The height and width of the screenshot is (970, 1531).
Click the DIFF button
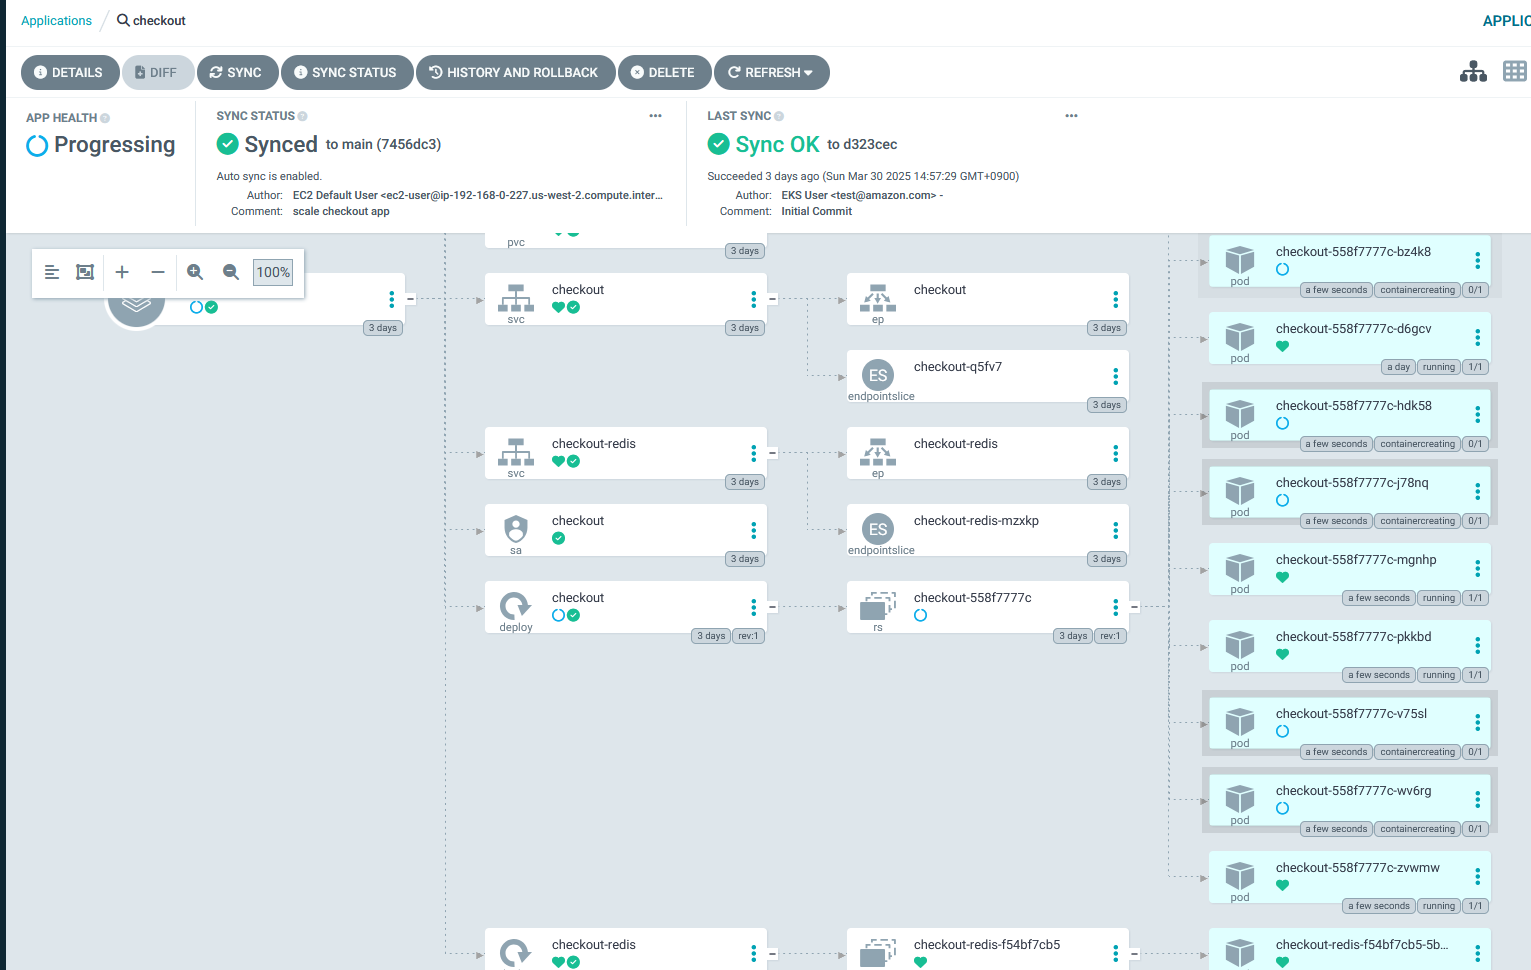point(157,73)
